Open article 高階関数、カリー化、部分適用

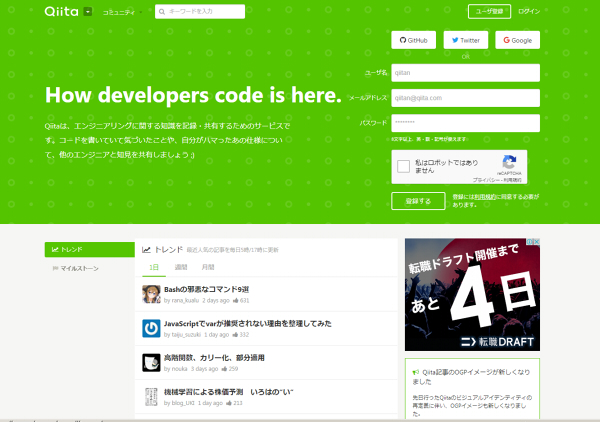214,358
